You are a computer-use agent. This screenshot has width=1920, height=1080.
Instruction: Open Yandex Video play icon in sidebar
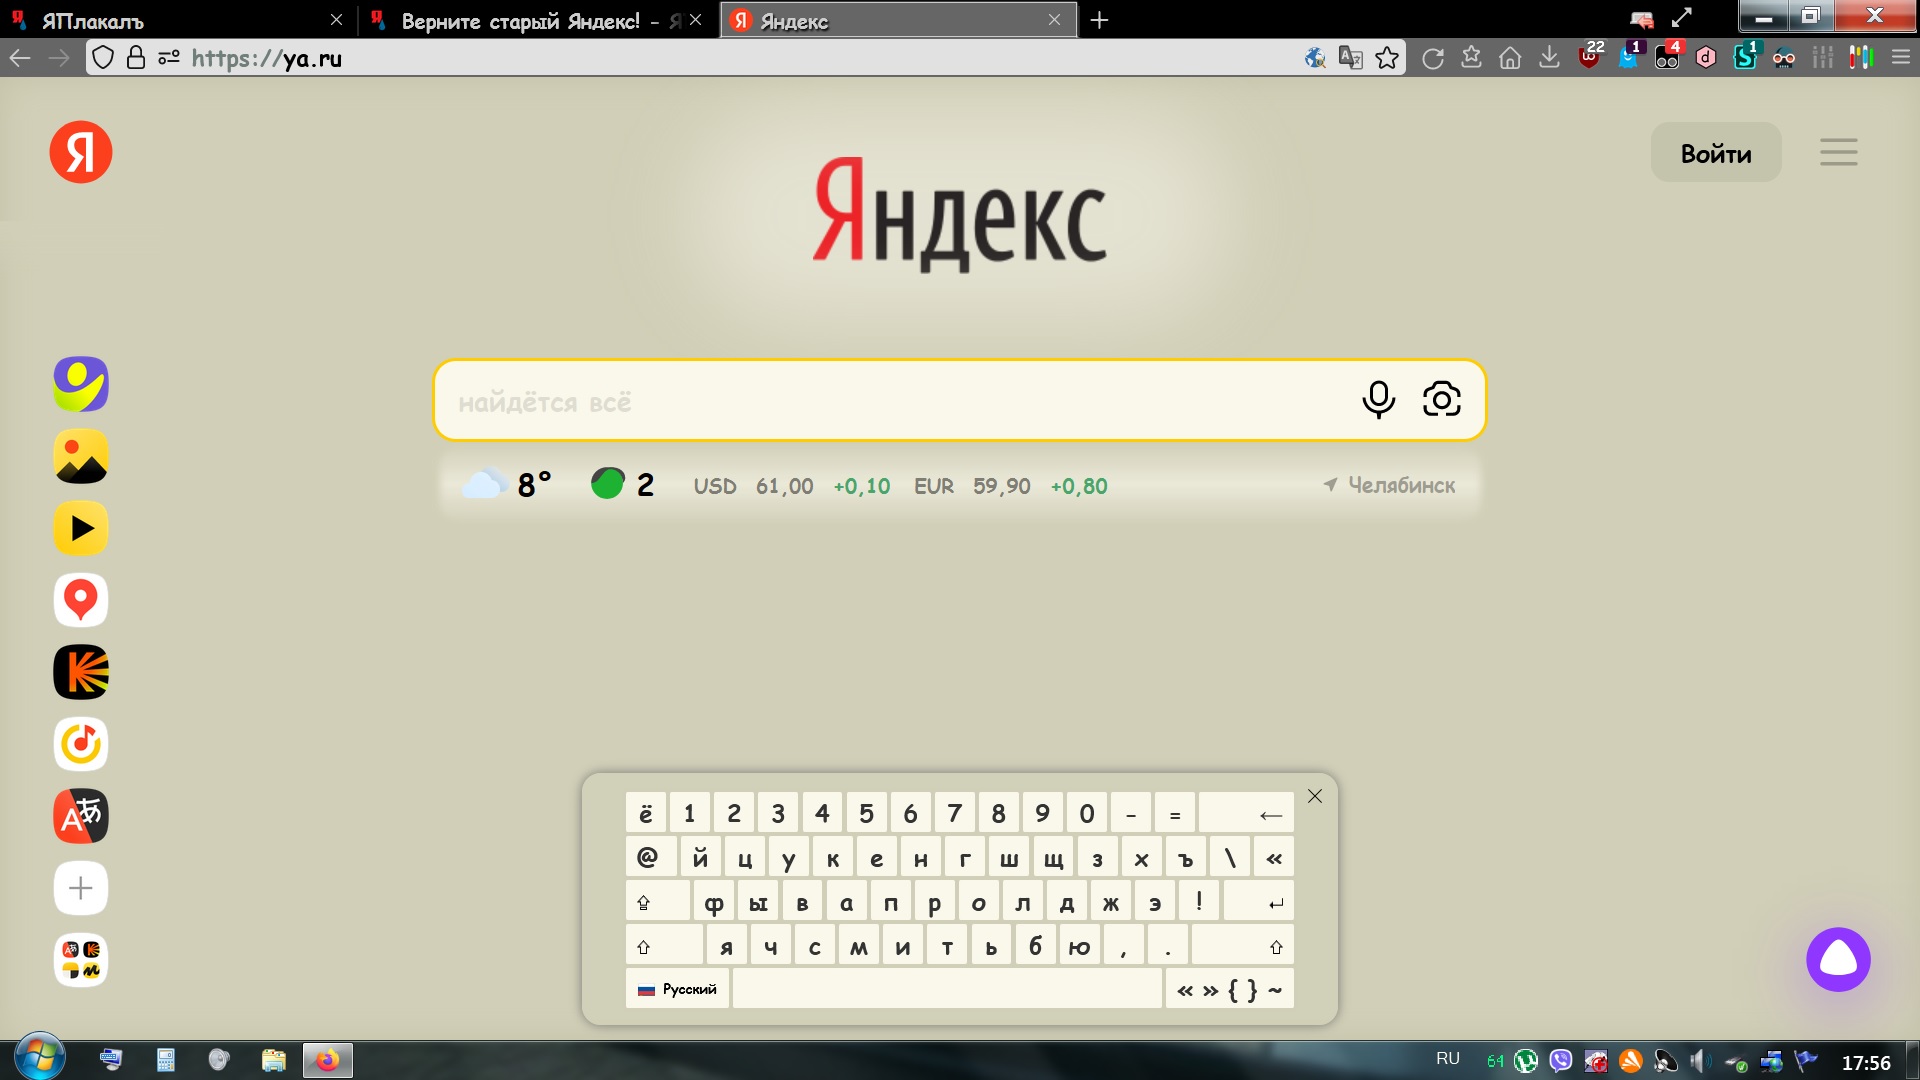(81, 528)
